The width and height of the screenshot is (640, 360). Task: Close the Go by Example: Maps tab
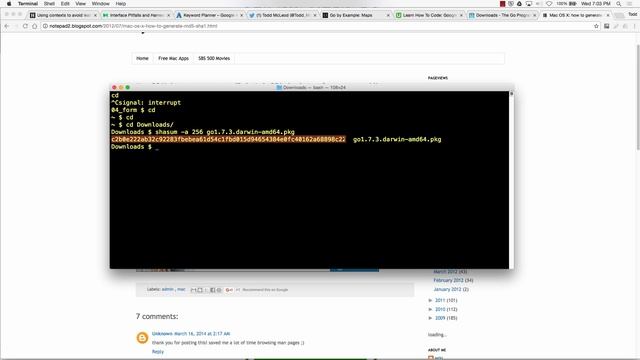click(x=388, y=15)
